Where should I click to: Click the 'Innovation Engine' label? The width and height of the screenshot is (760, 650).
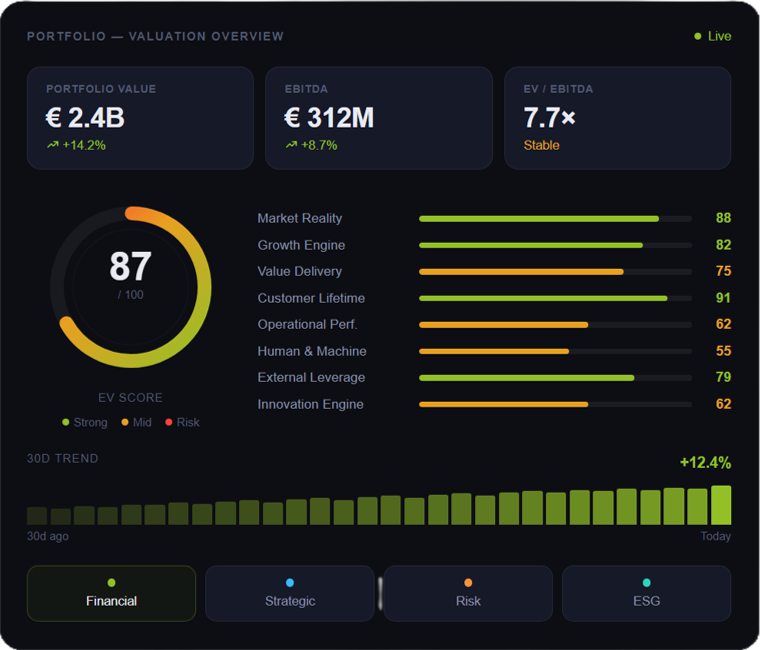[x=310, y=404]
